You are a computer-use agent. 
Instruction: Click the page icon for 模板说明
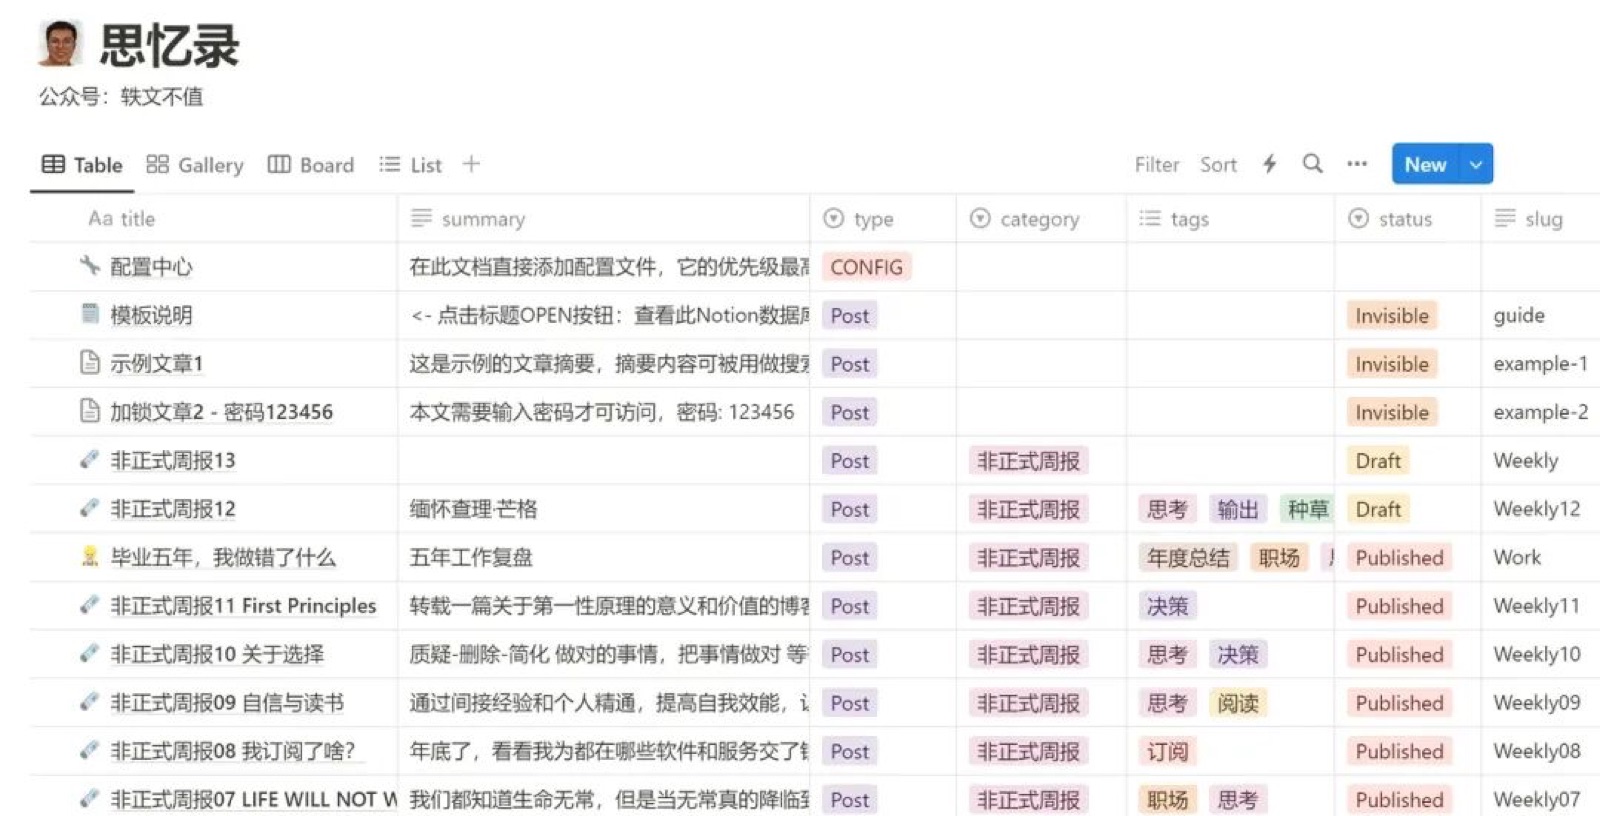pyautogui.click(x=90, y=314)
